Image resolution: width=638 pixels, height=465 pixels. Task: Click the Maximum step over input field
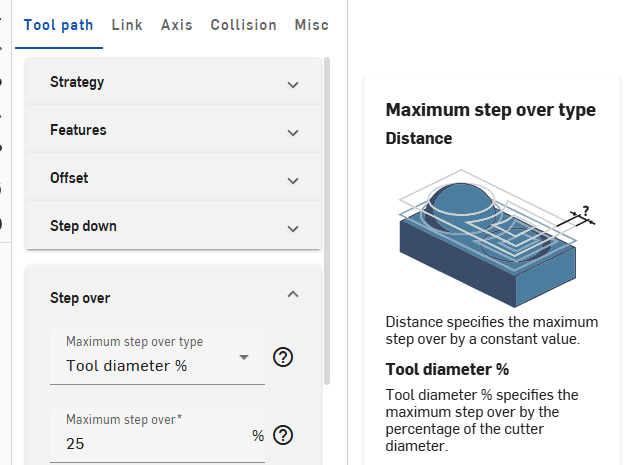coord(157,435)
